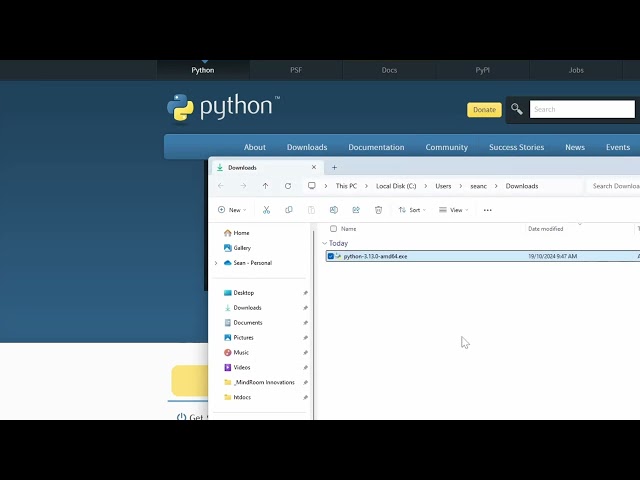Open Desktop in the navigation pane
This screenshot has height=480, width=640.
click(239, 293)
